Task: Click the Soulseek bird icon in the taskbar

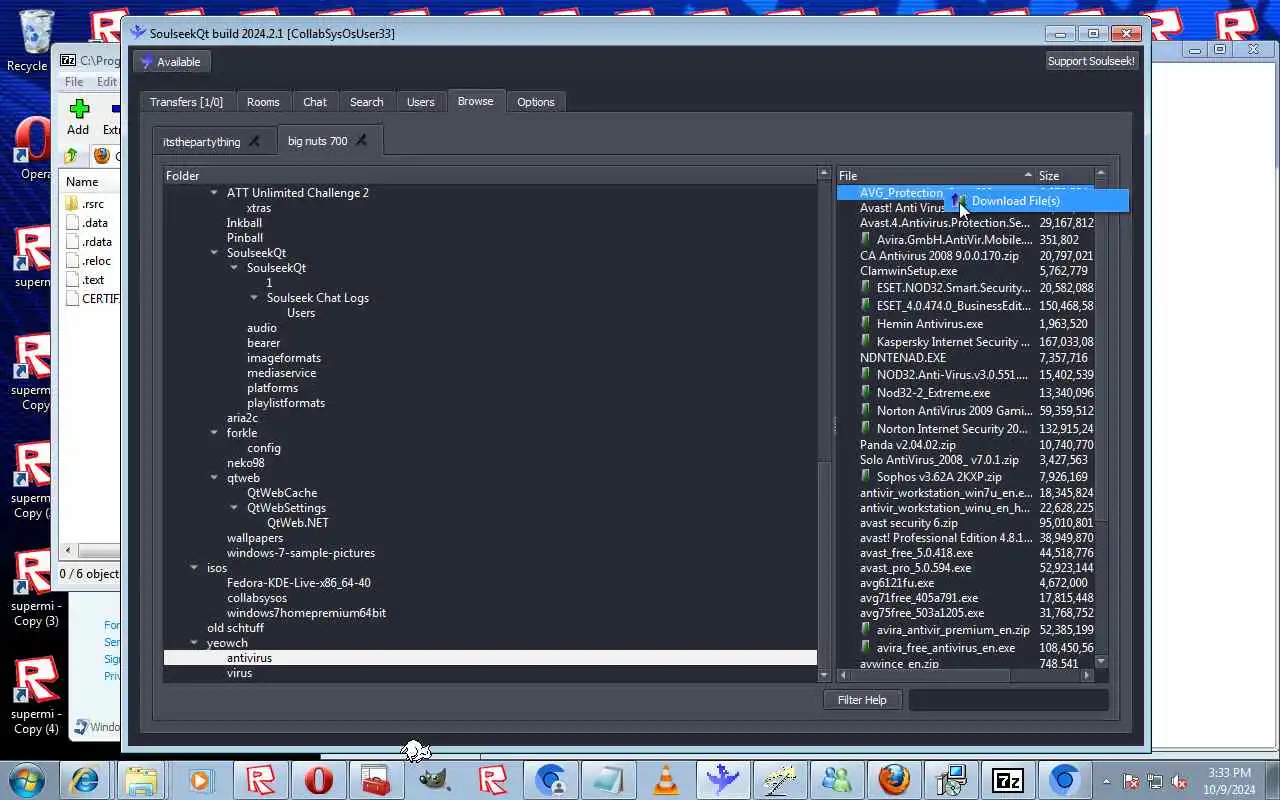Action: pos(722,780)
